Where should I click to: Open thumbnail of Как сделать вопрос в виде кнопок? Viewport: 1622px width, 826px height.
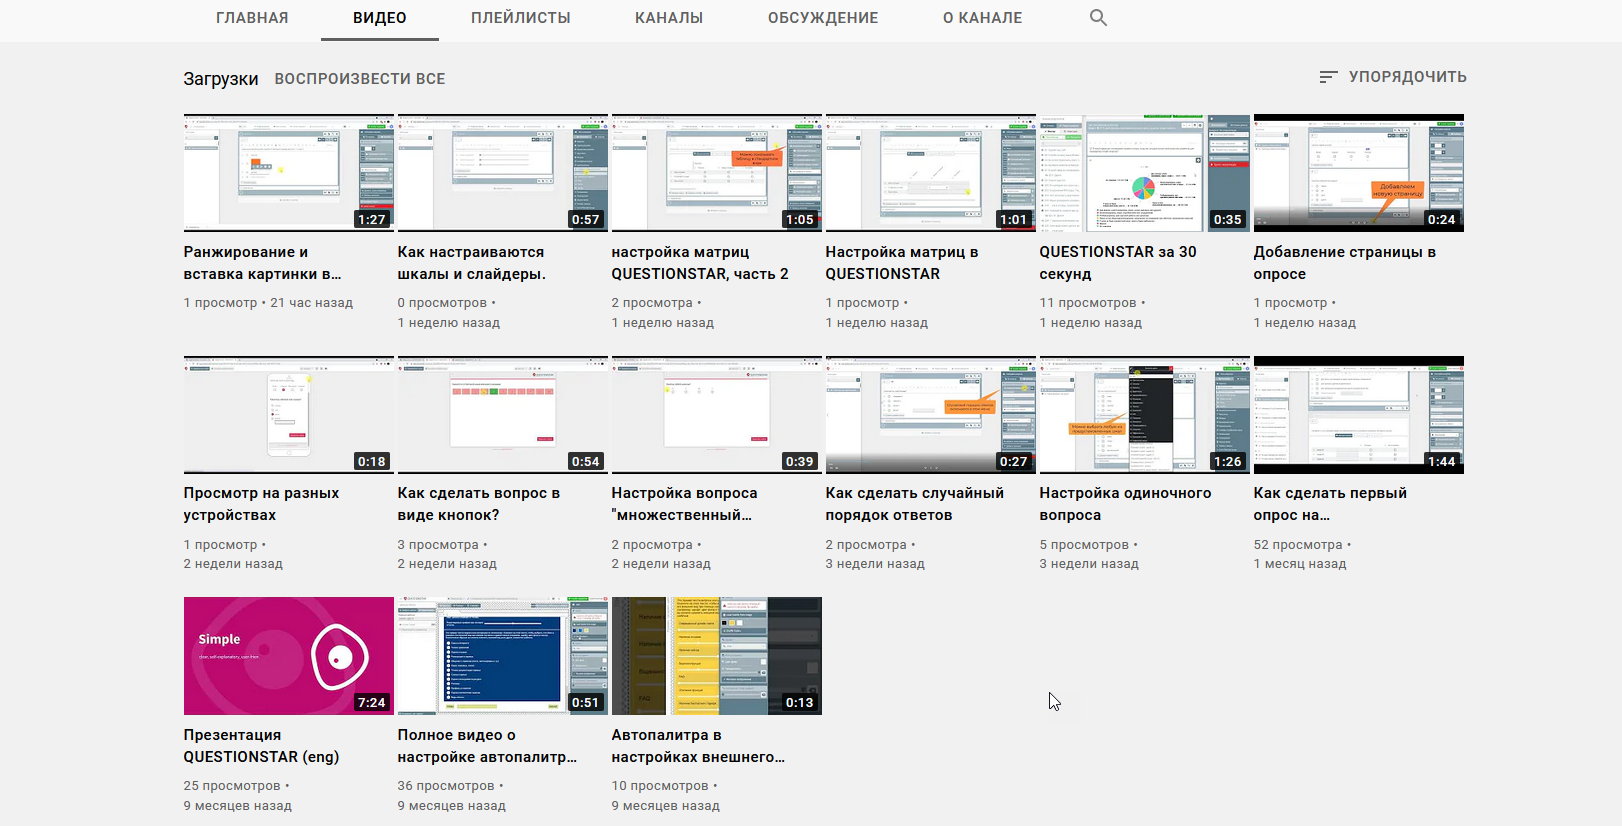[503, 415]
